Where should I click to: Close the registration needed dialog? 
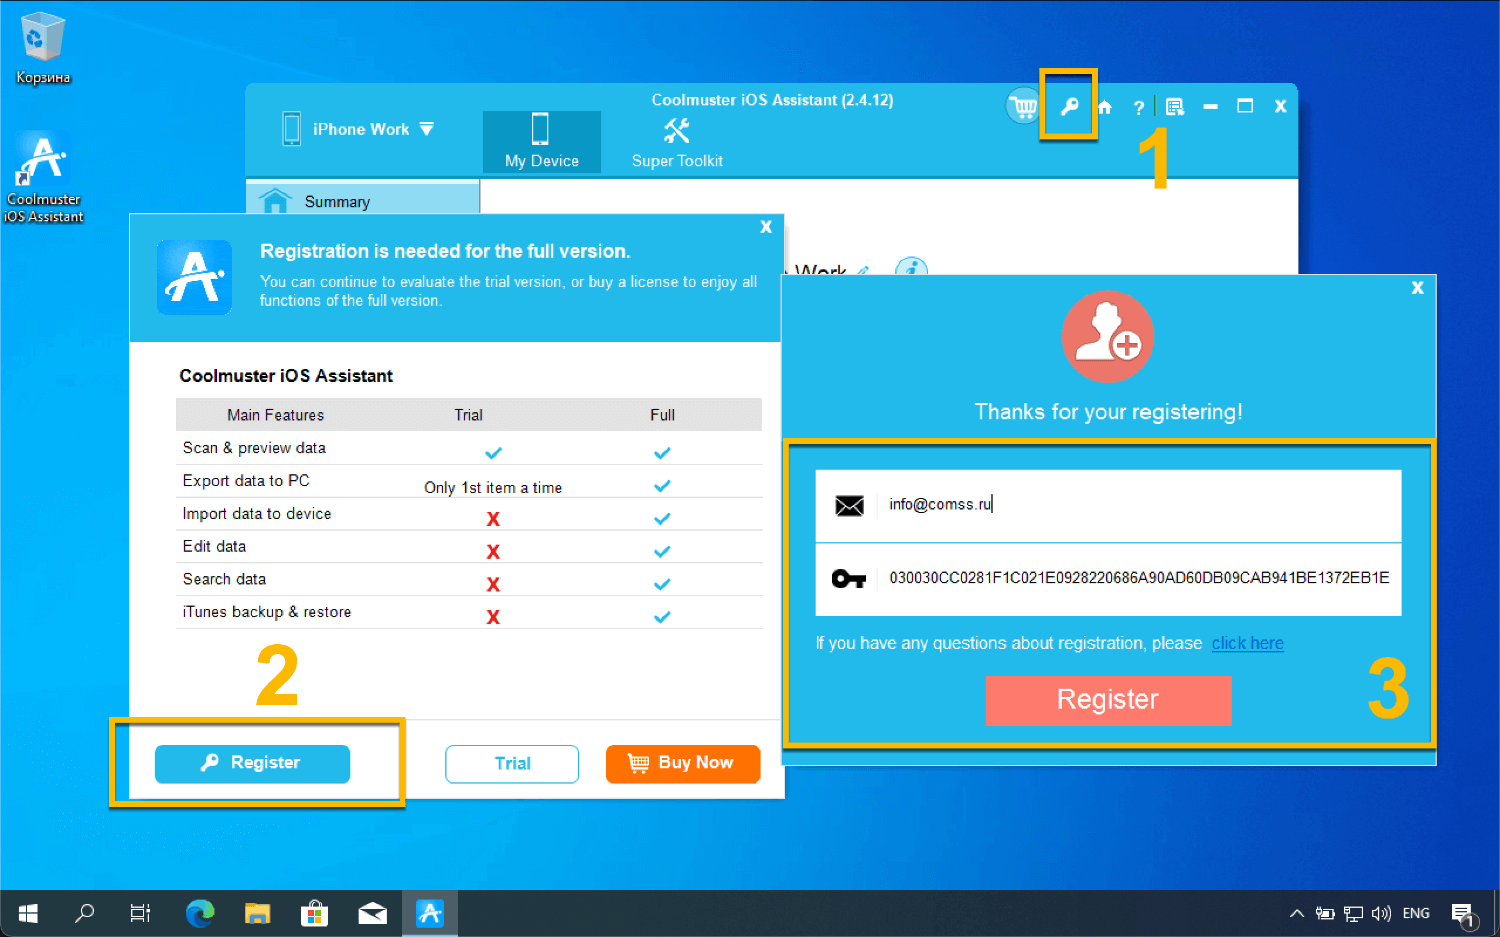(766, 227)
